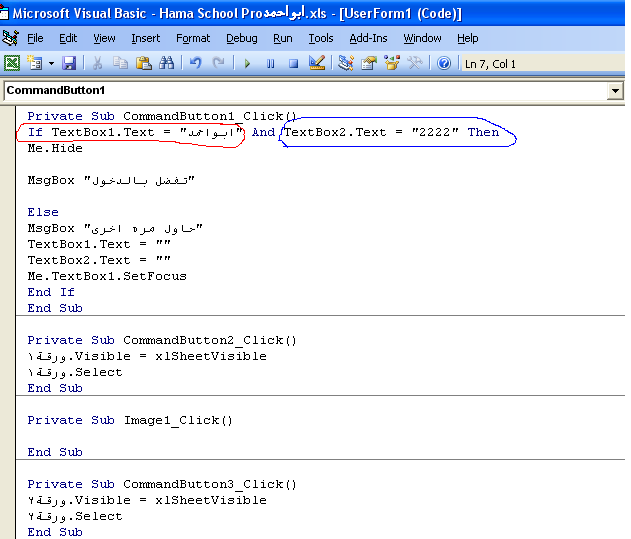The width and height of the screenshot is (631, 539).
Task: Undo the last edit via toolbar
Action: coord(195,63)
